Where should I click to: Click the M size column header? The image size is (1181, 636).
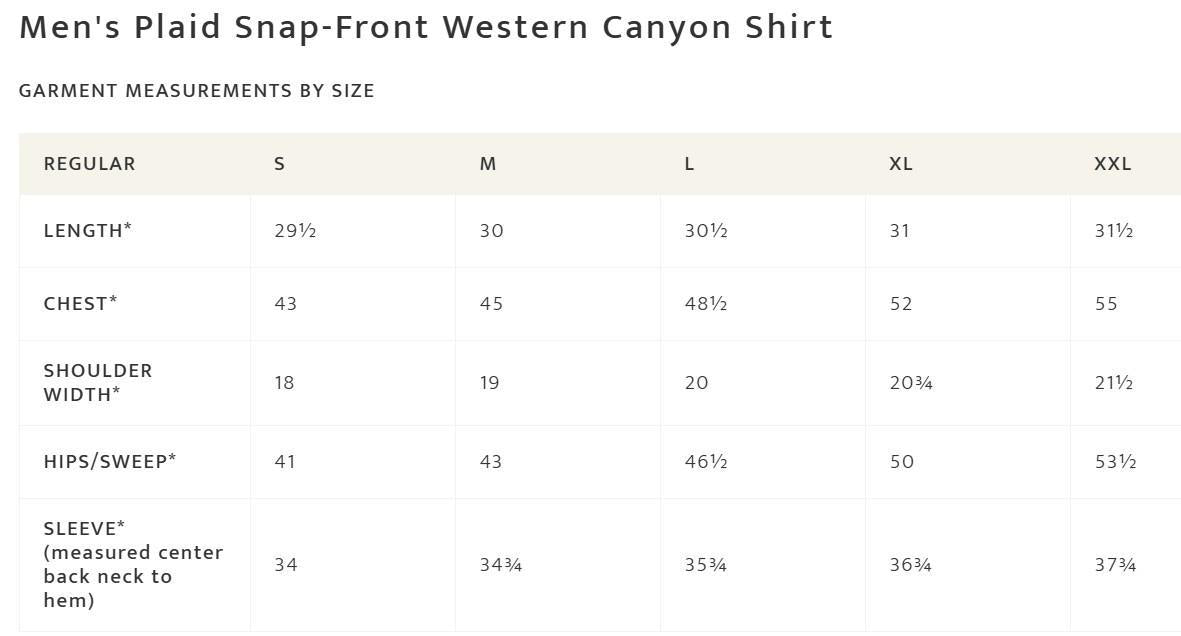pyautogui.click(x=488, y=164)
